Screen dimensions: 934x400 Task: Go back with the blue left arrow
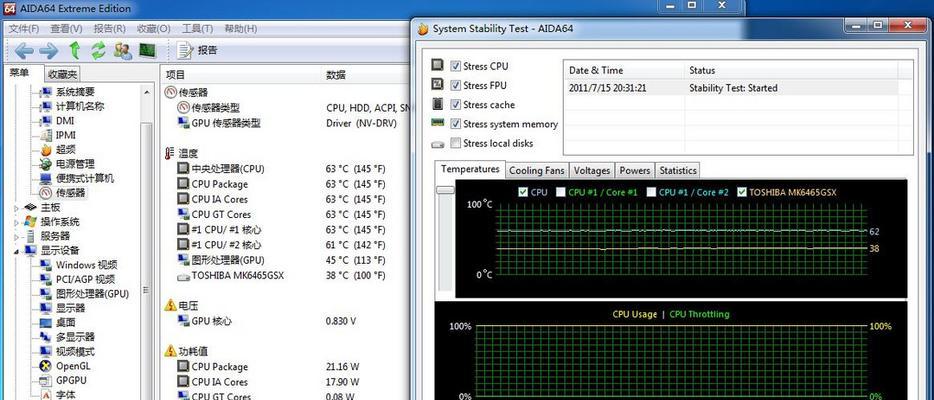pos(24,51)
